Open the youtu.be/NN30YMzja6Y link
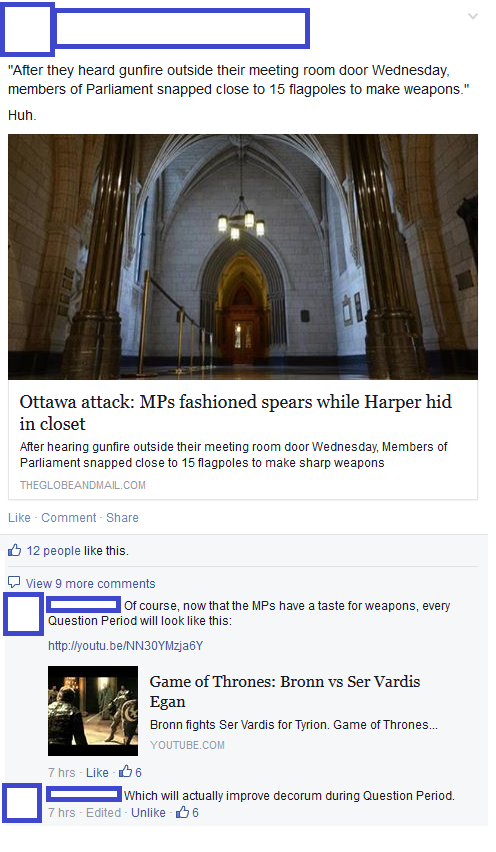 [x=125, y=646]
